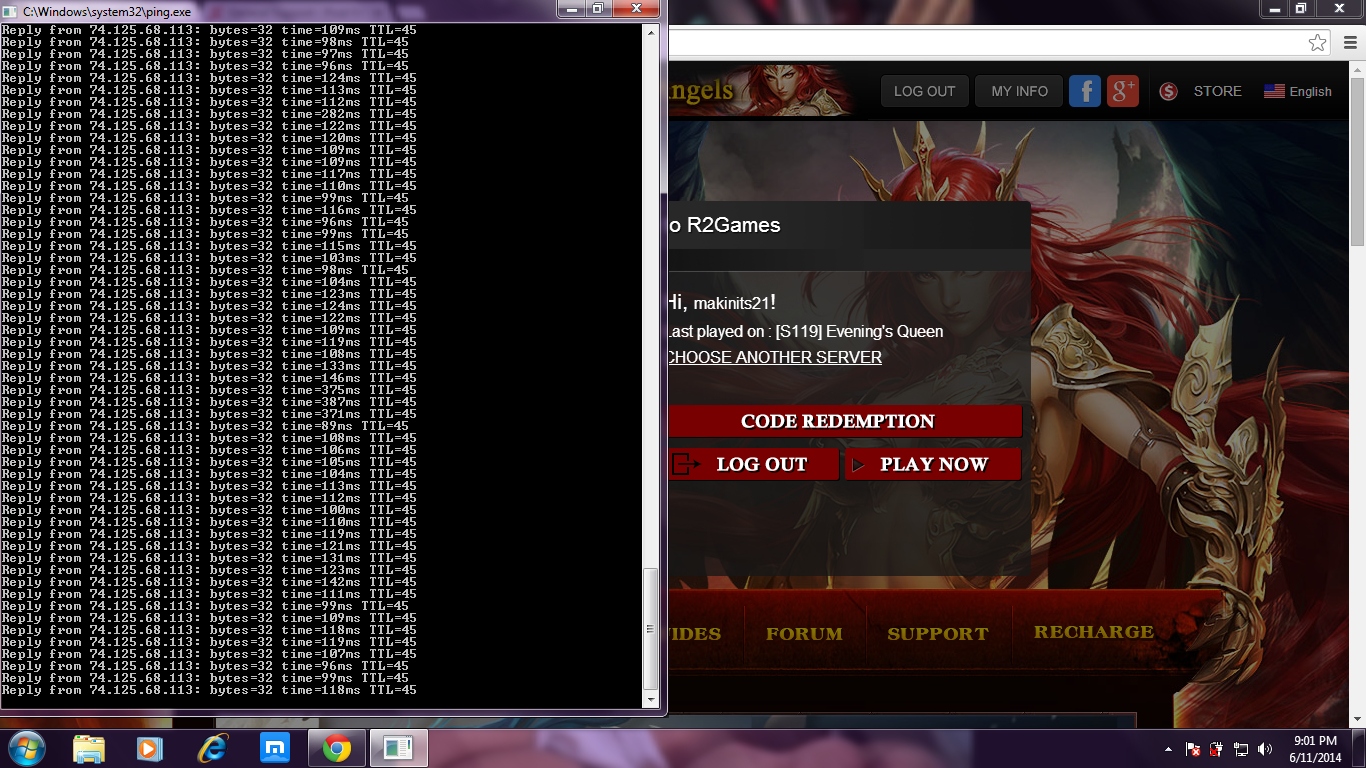Click the ping.exe scrollbar down arrow

coord(651,699)
